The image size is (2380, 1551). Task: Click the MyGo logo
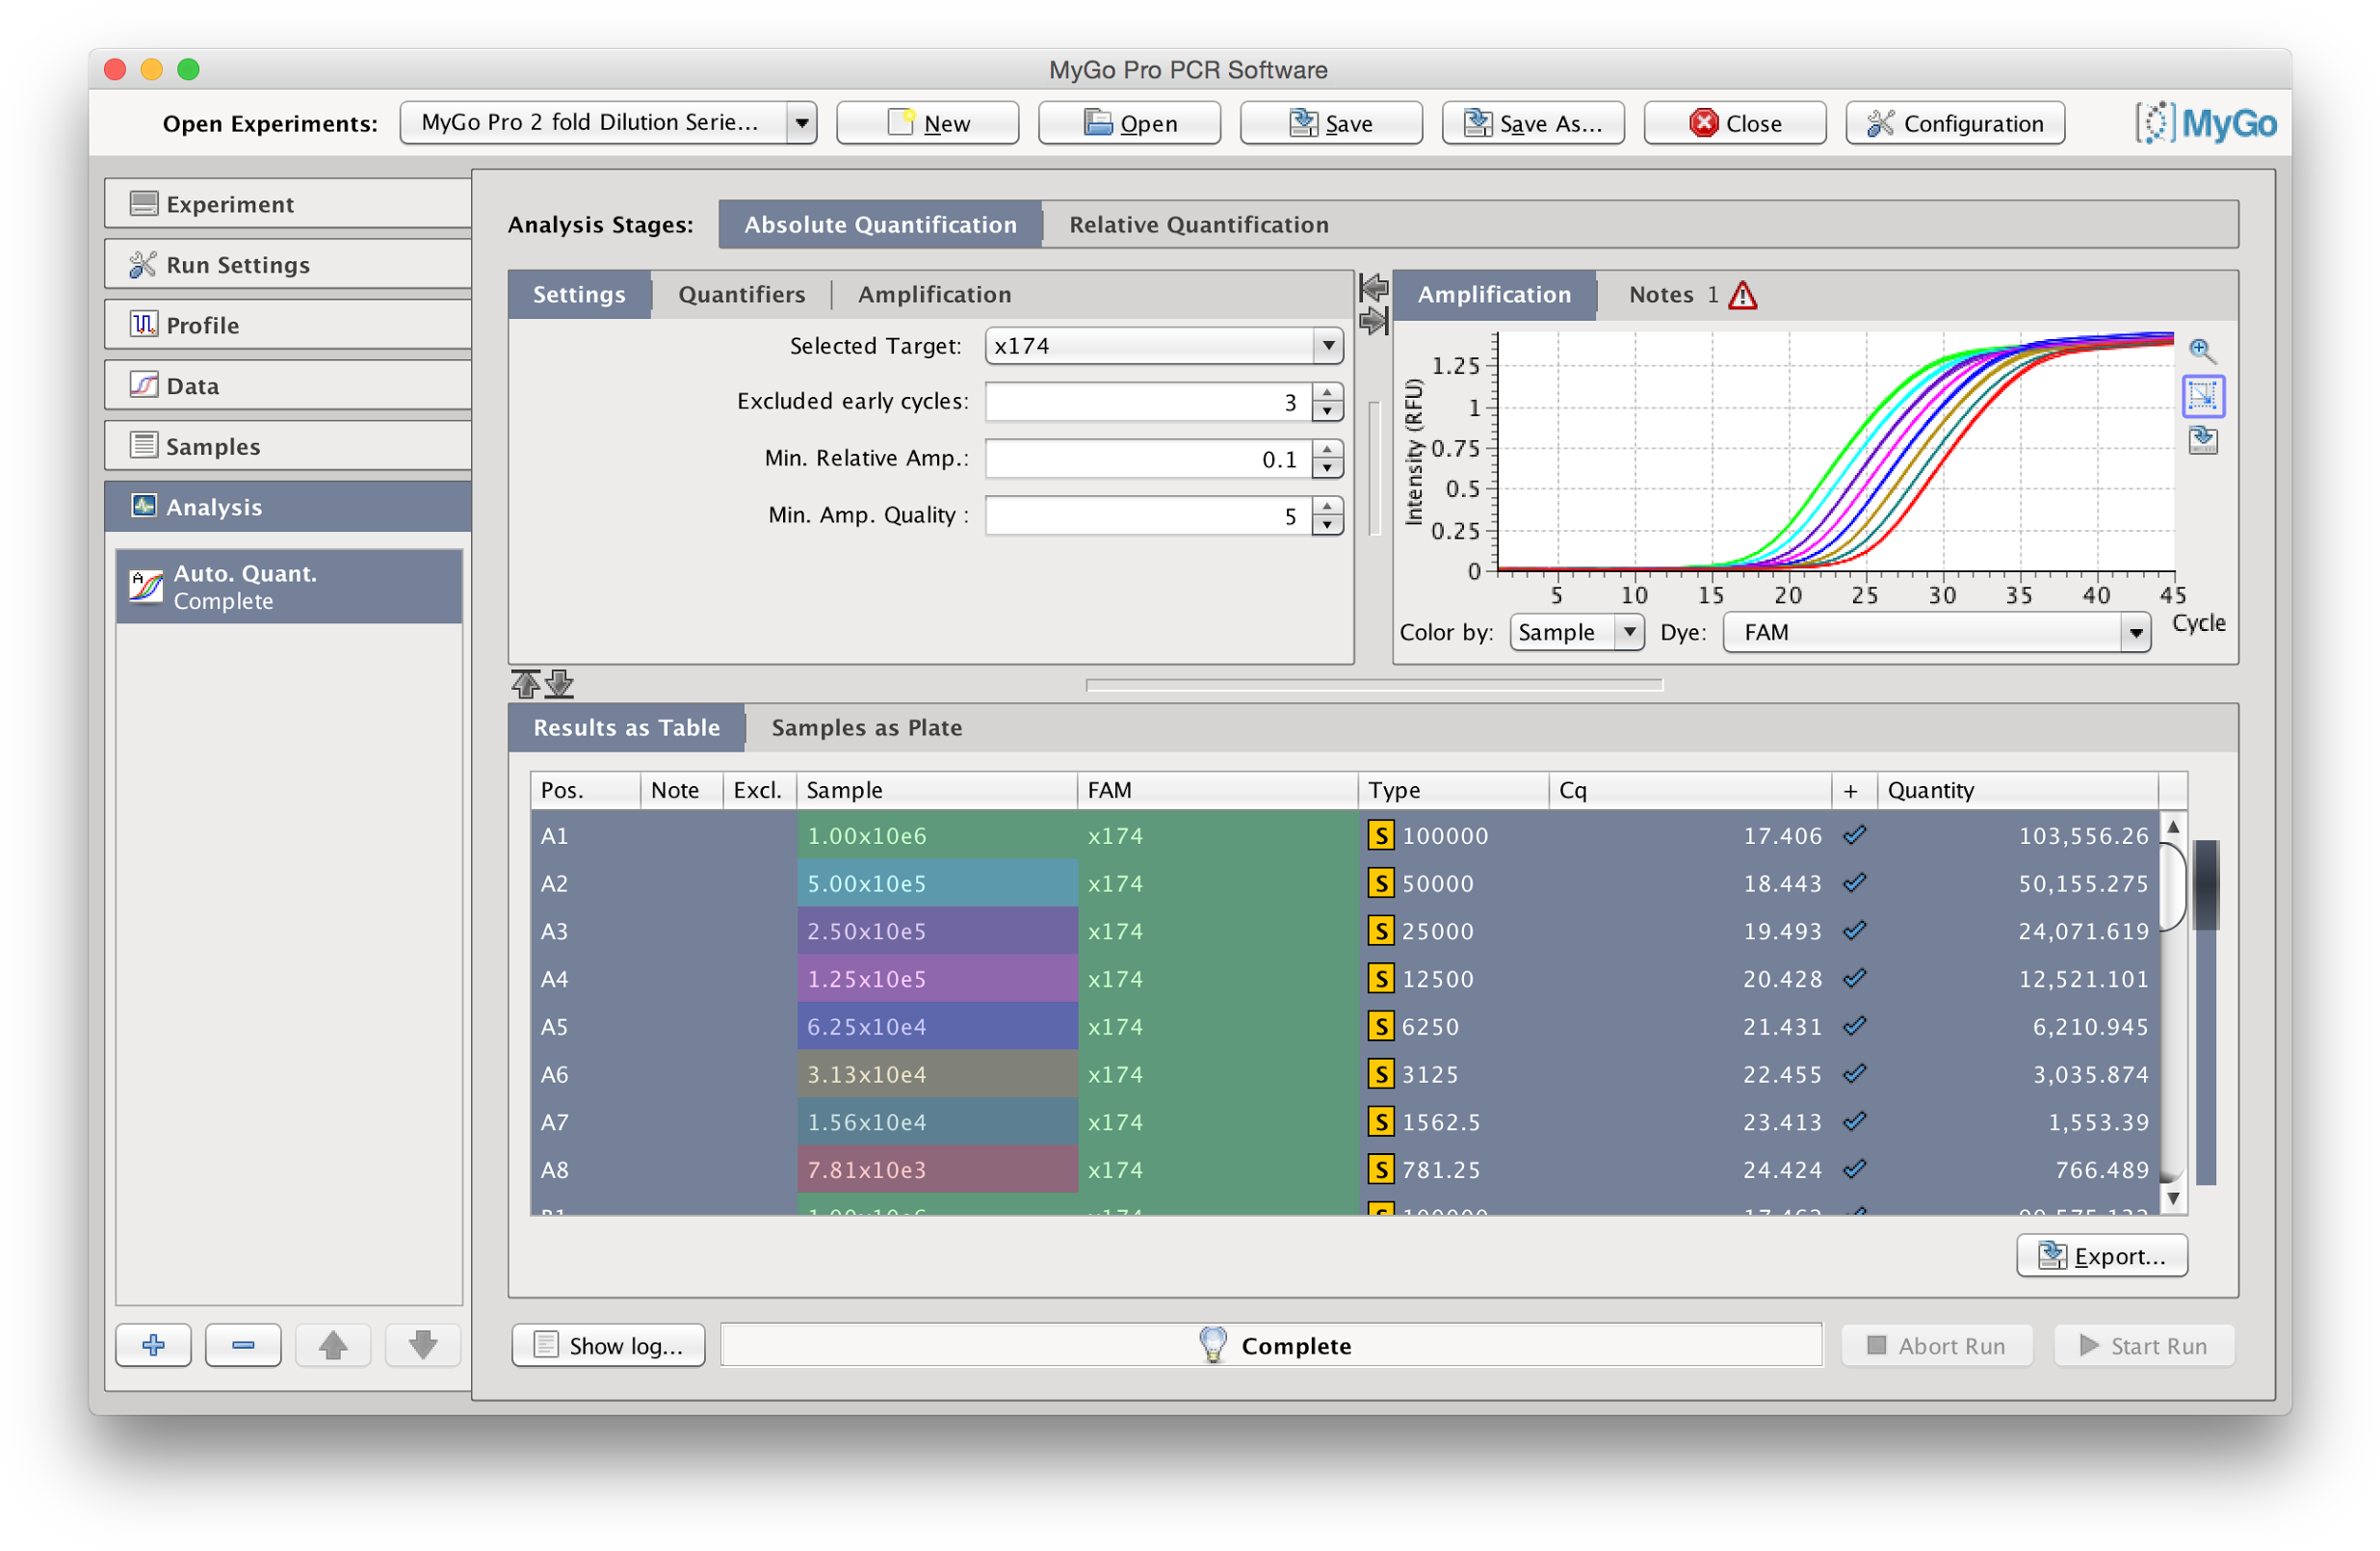[2206, 123]
